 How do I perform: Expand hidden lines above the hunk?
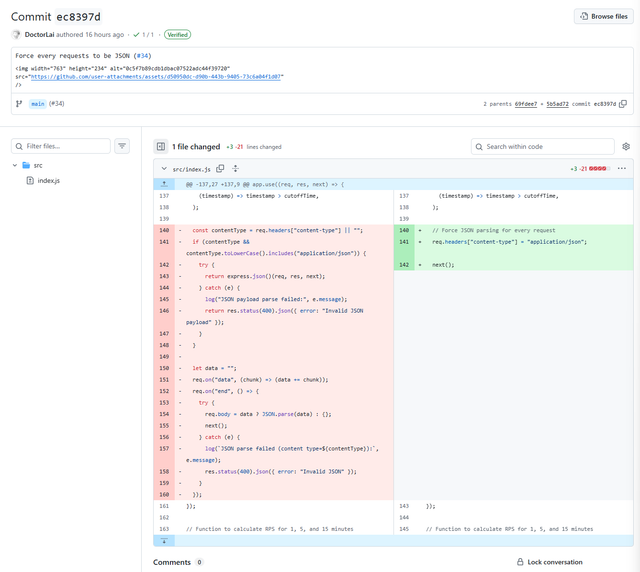pos(164,184)
